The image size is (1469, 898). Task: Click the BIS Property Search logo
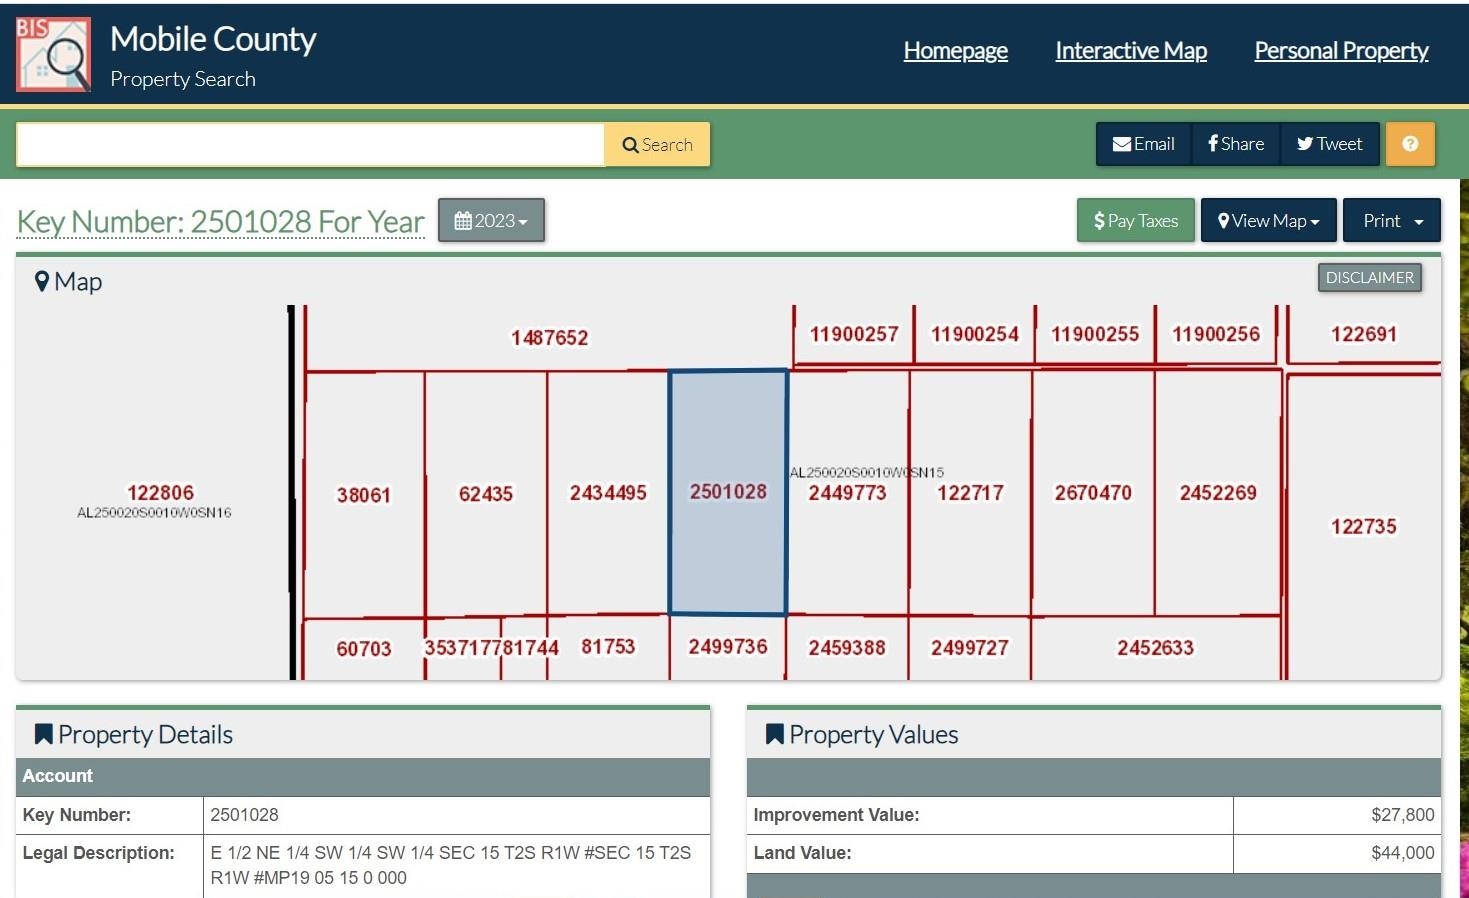(x=53, y=54)
